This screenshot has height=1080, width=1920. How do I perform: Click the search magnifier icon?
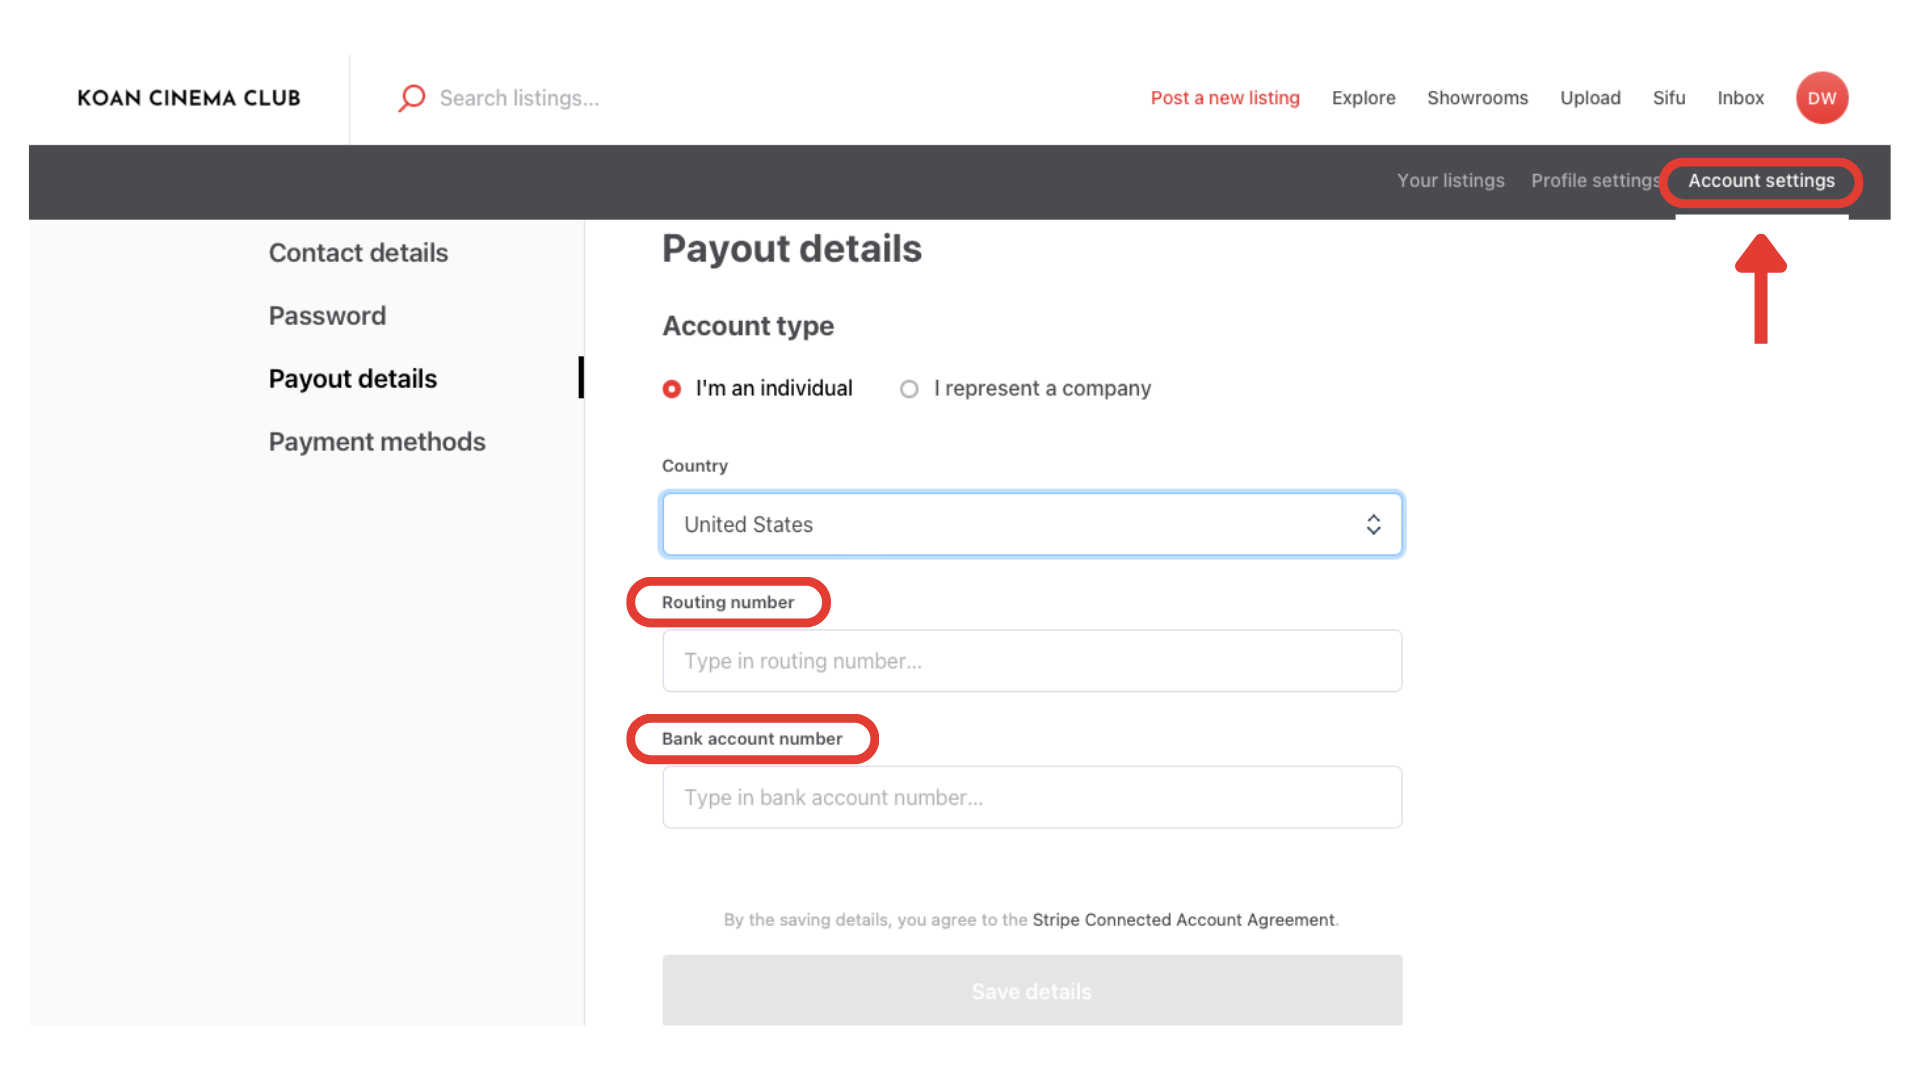[411, 98]
